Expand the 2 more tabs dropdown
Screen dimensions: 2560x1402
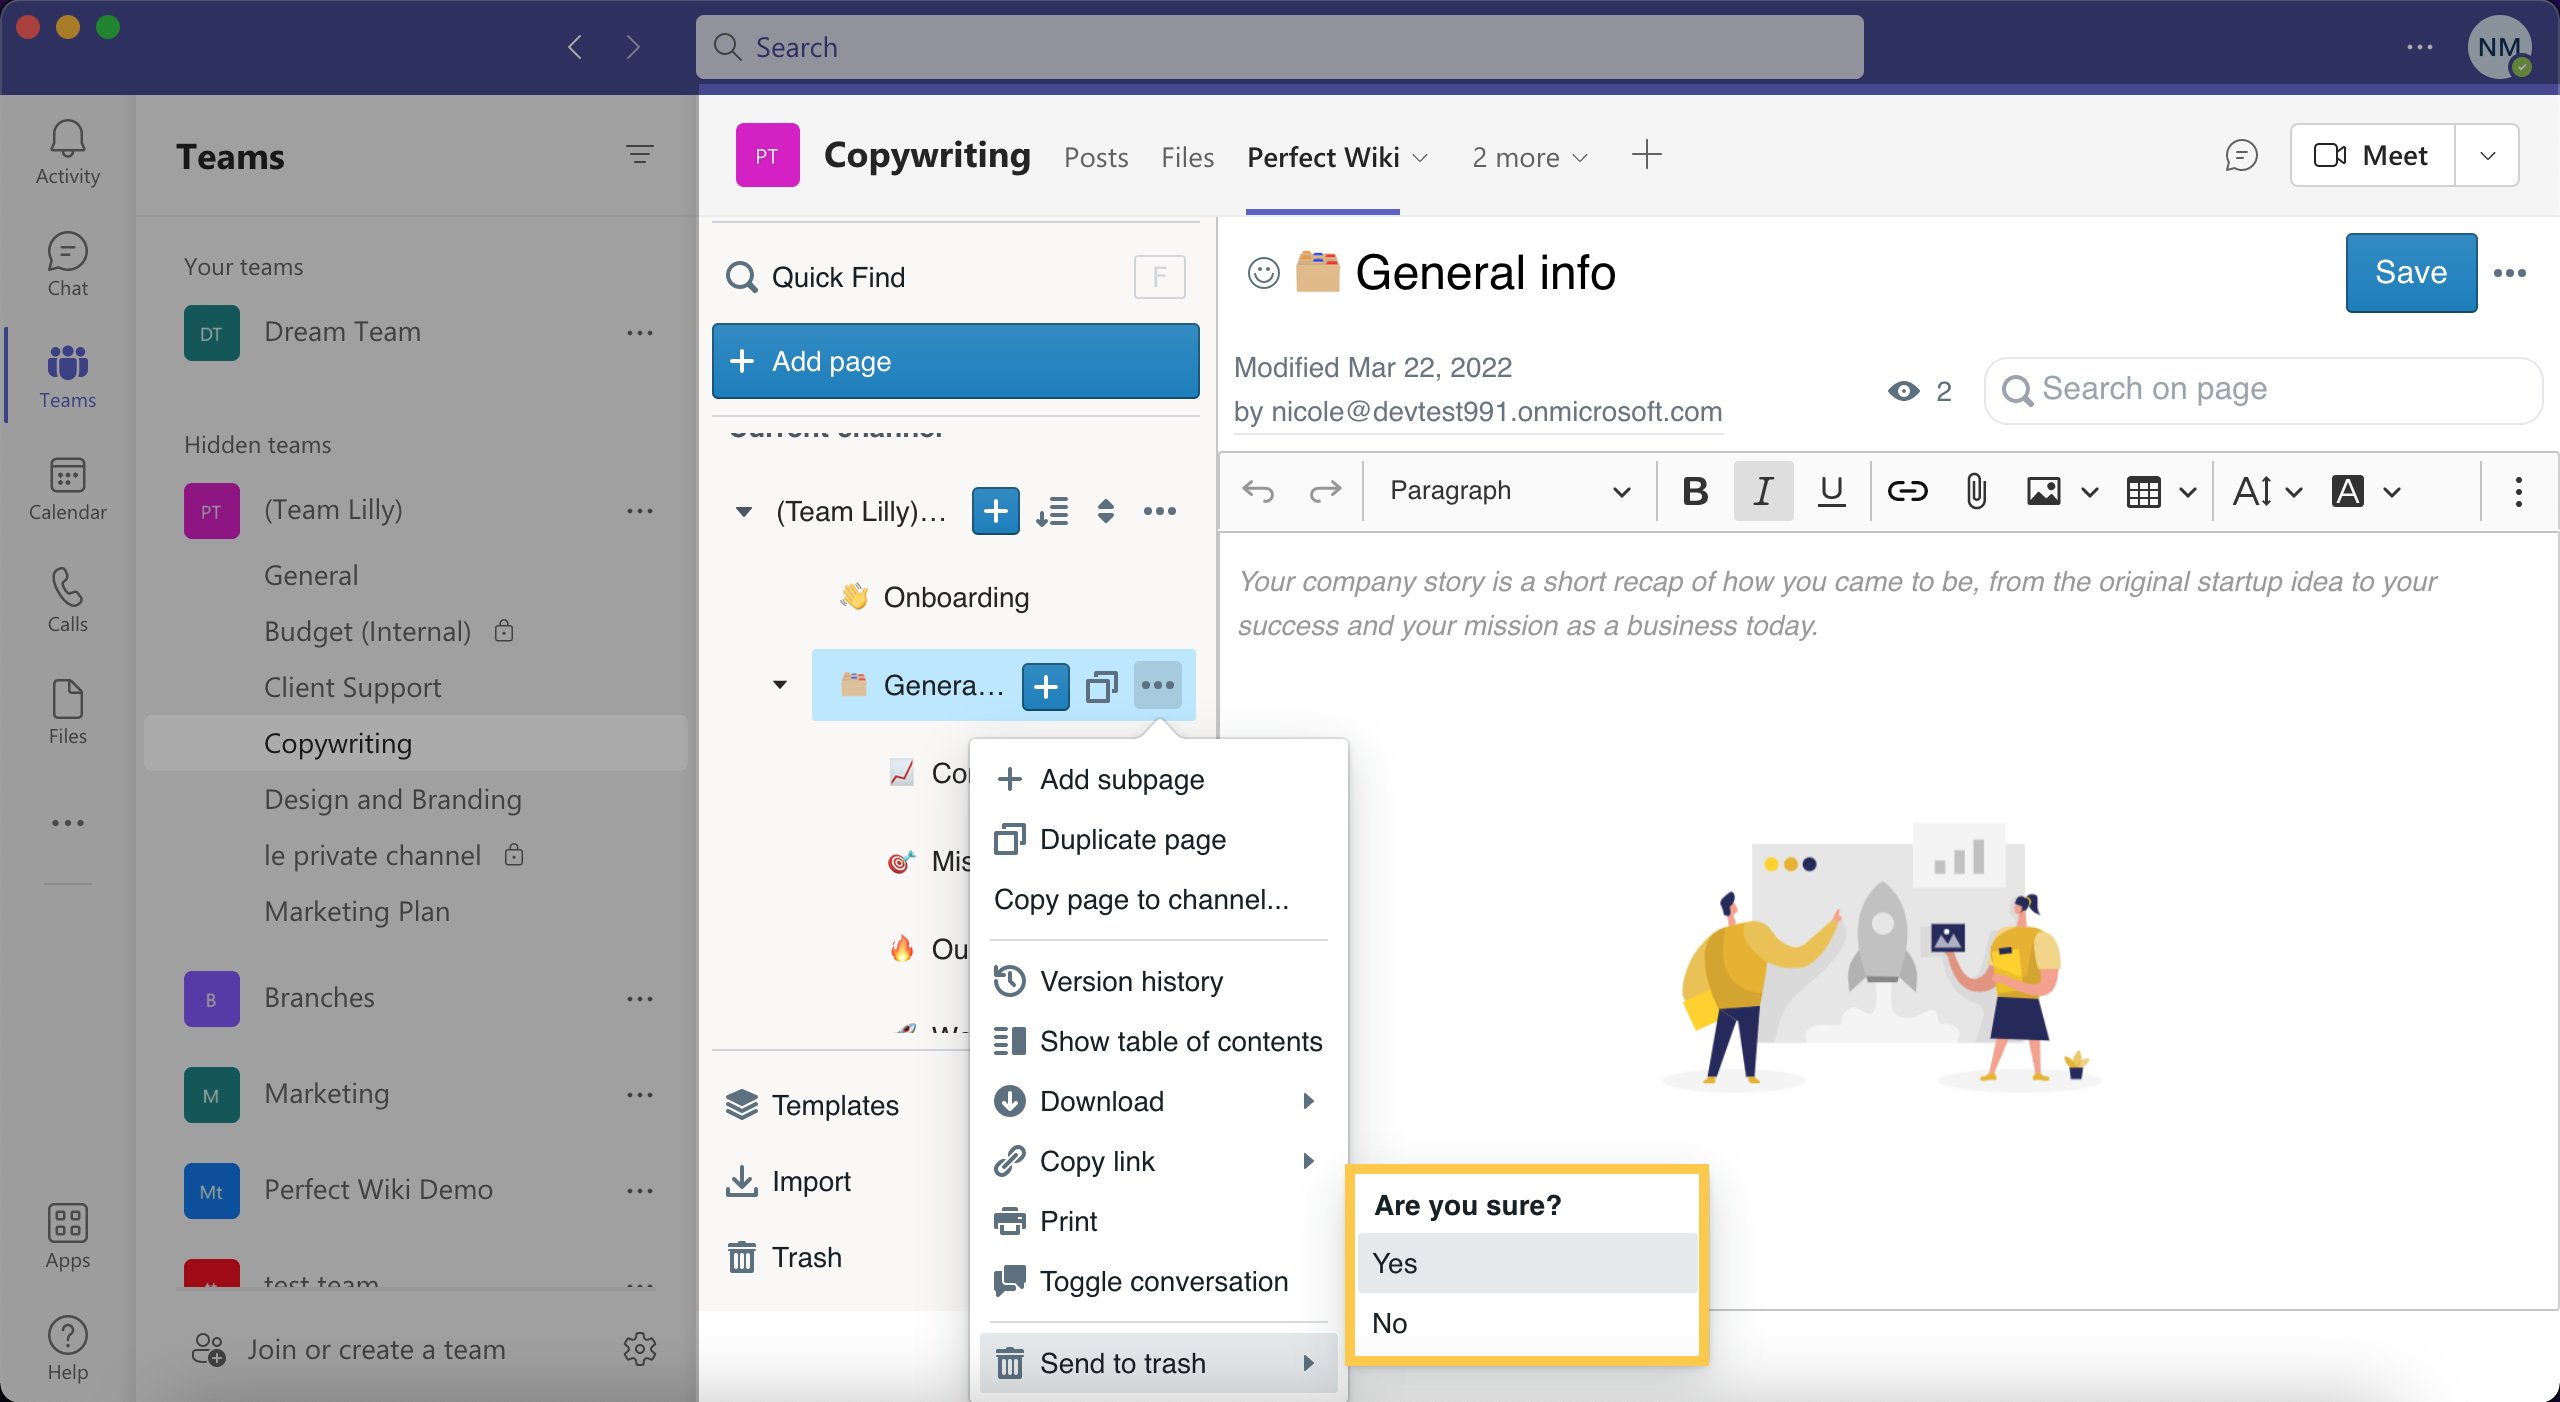1529,157
